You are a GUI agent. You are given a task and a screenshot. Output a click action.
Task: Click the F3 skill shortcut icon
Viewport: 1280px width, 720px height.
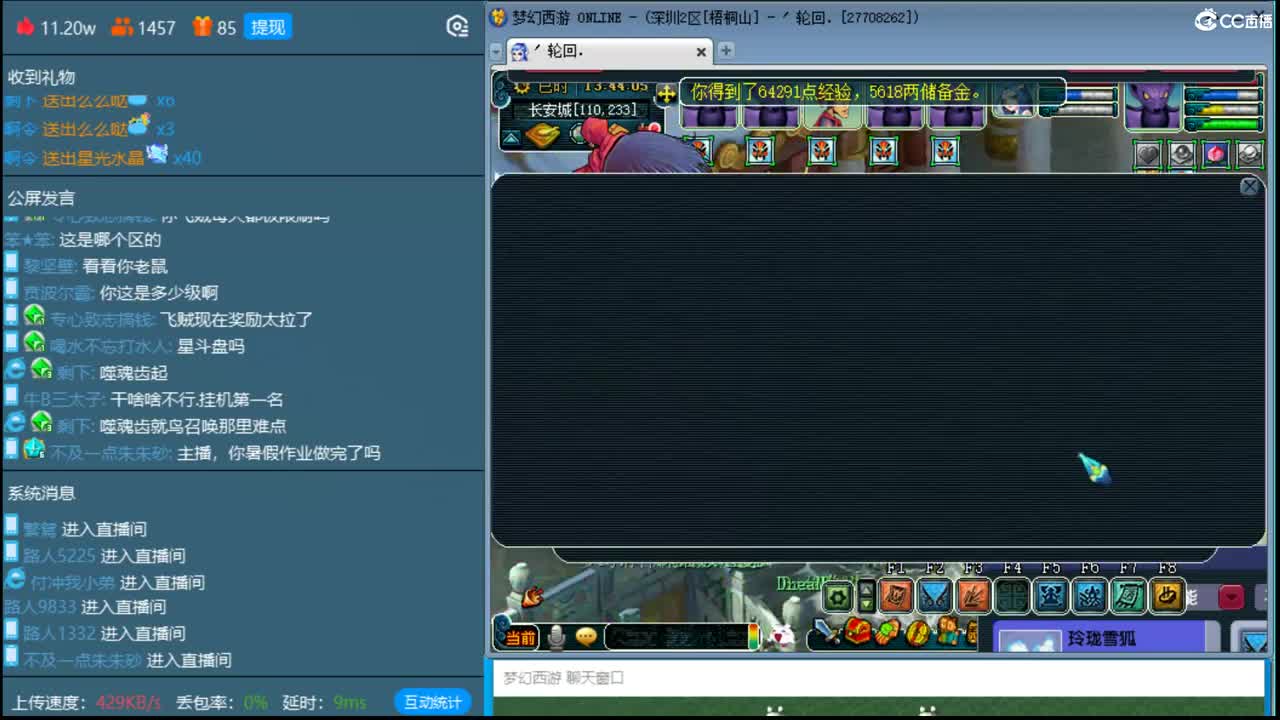click(974, 596)
